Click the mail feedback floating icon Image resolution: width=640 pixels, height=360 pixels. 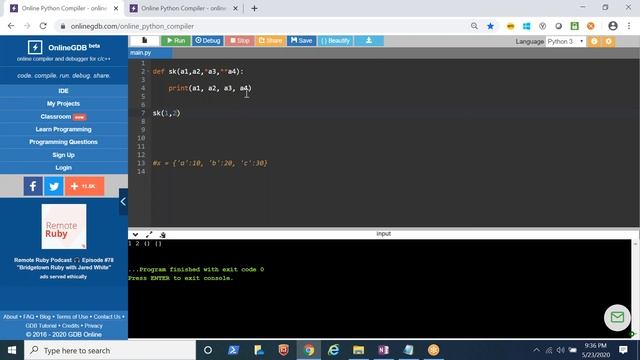(x=617, y=317)
